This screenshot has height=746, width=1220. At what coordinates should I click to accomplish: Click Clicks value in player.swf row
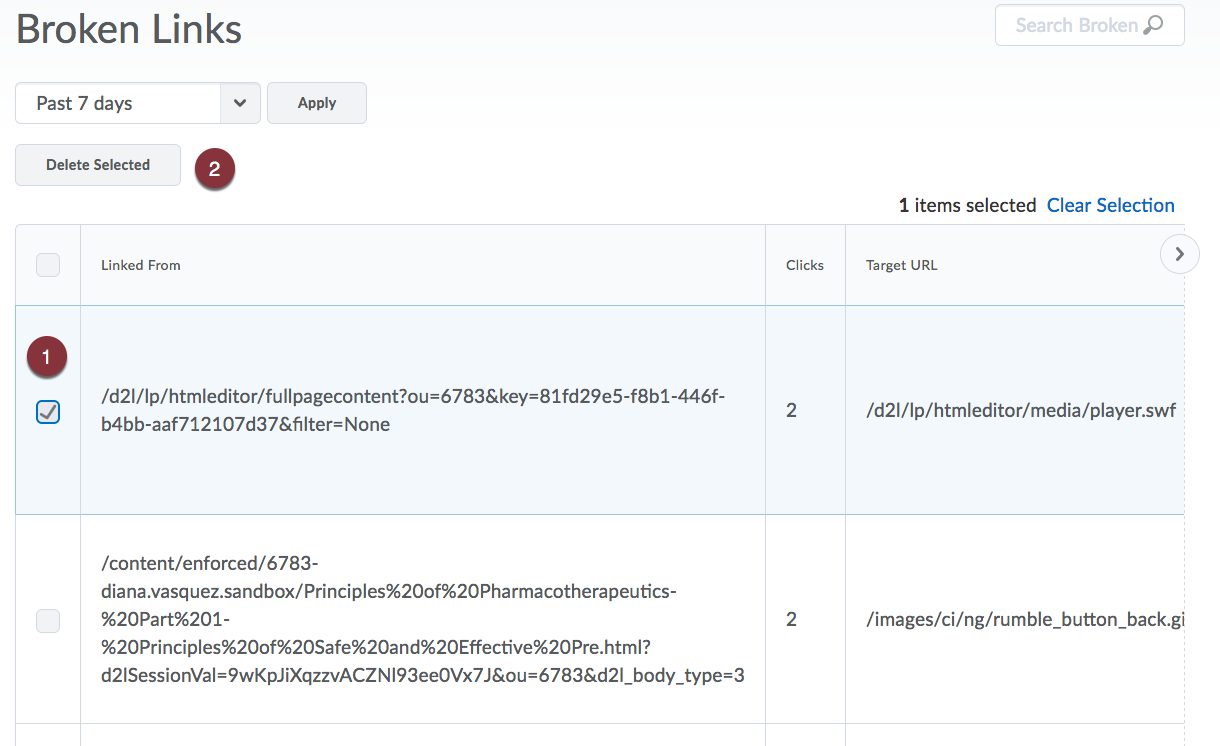point(791,411)
